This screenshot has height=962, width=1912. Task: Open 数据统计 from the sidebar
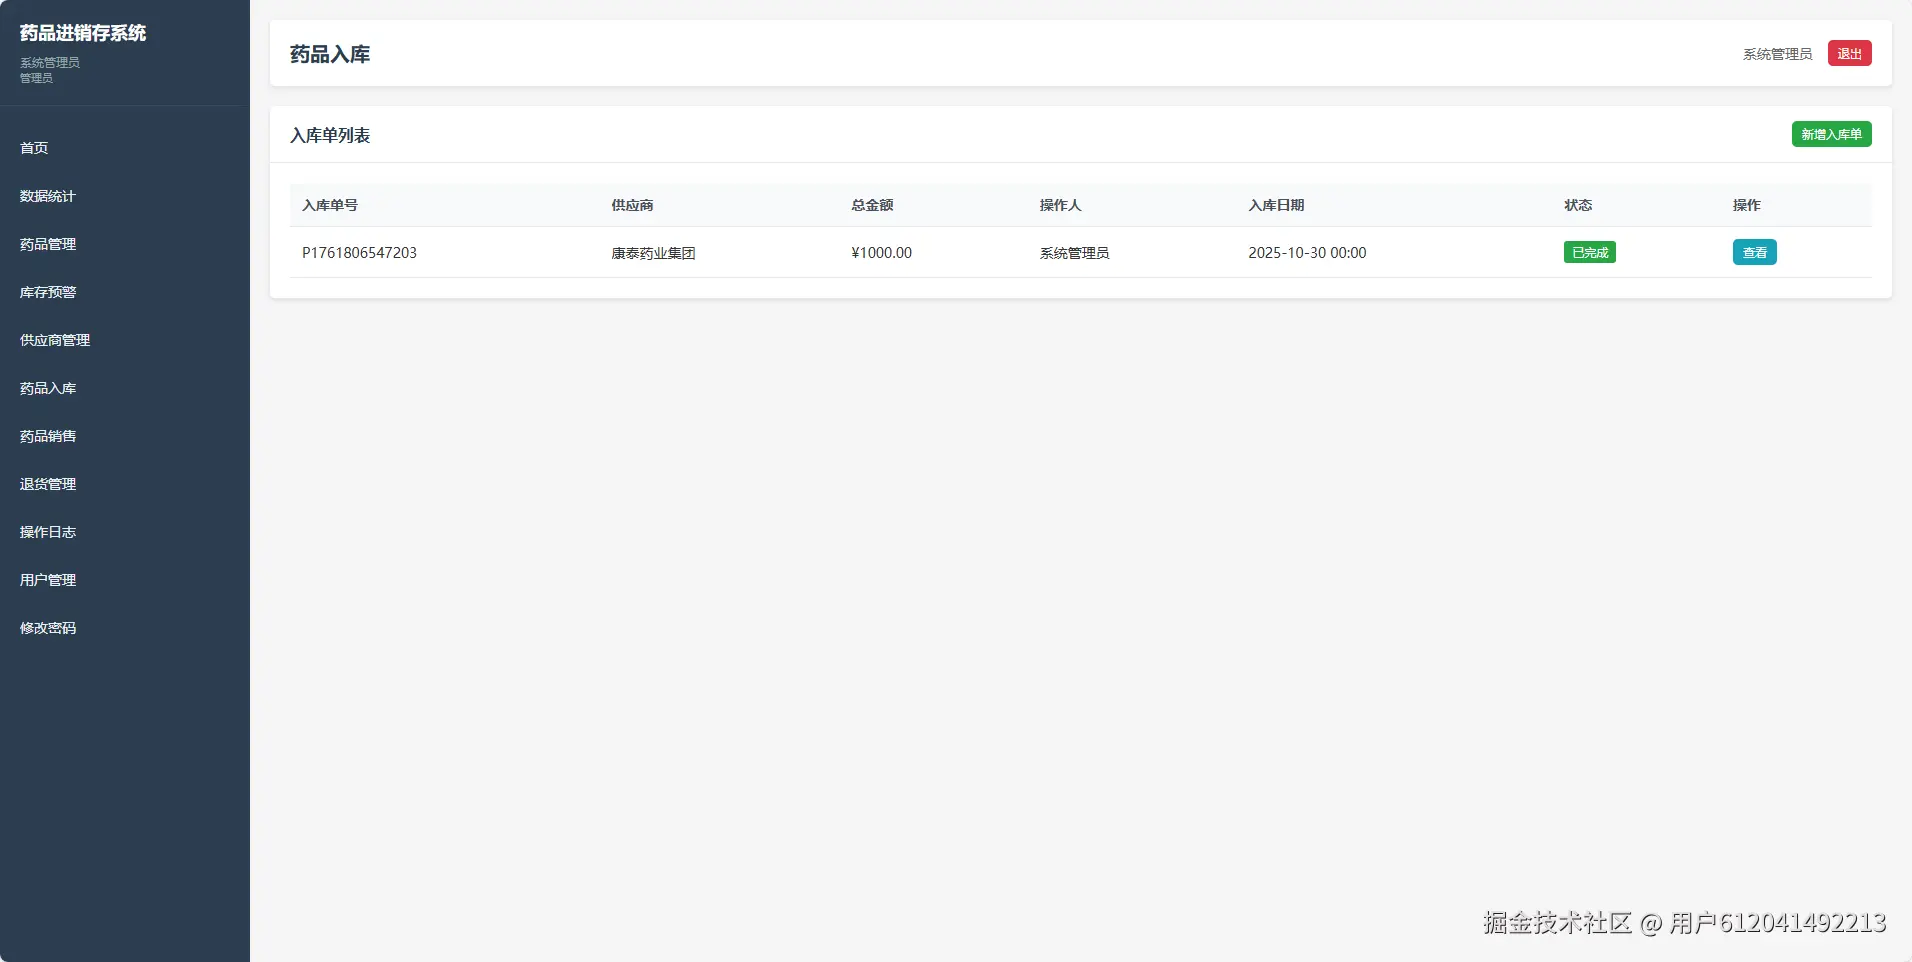click(47, 196)
